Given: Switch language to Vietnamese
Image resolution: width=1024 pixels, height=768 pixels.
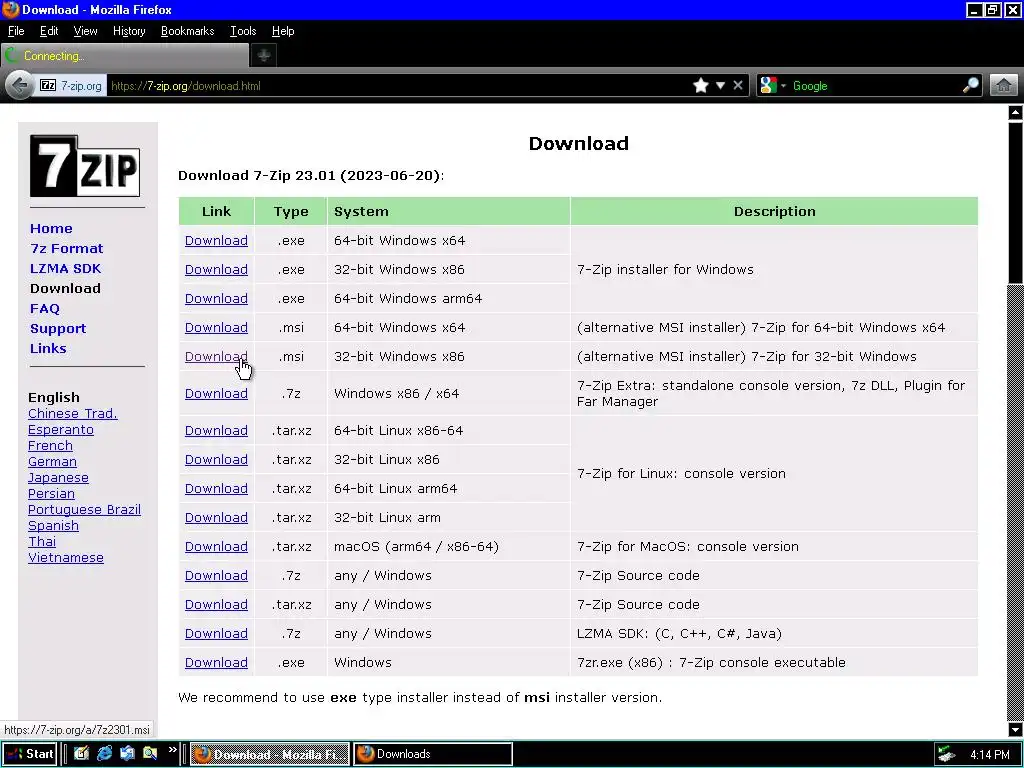Looking at the screenshot, I should click(65, 558).
